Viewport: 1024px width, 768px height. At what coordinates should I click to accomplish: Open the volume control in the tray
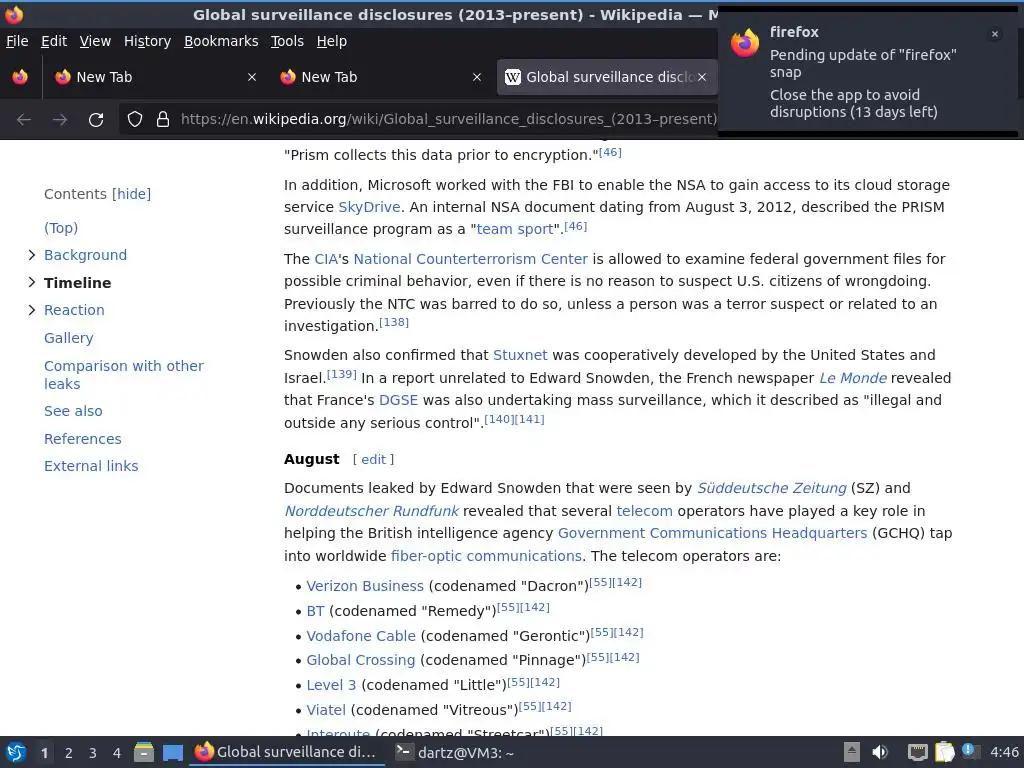pos(880,752)
